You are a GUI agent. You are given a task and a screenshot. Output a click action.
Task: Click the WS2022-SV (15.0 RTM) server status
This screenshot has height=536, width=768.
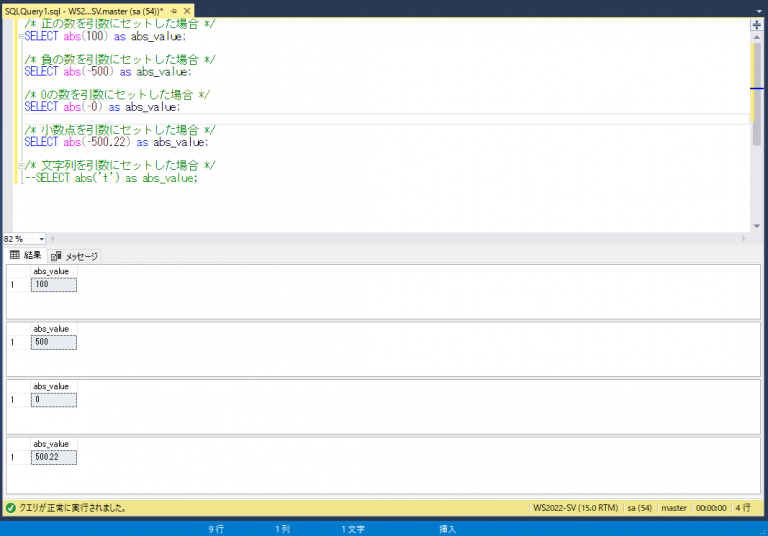[x=576, y=508]
